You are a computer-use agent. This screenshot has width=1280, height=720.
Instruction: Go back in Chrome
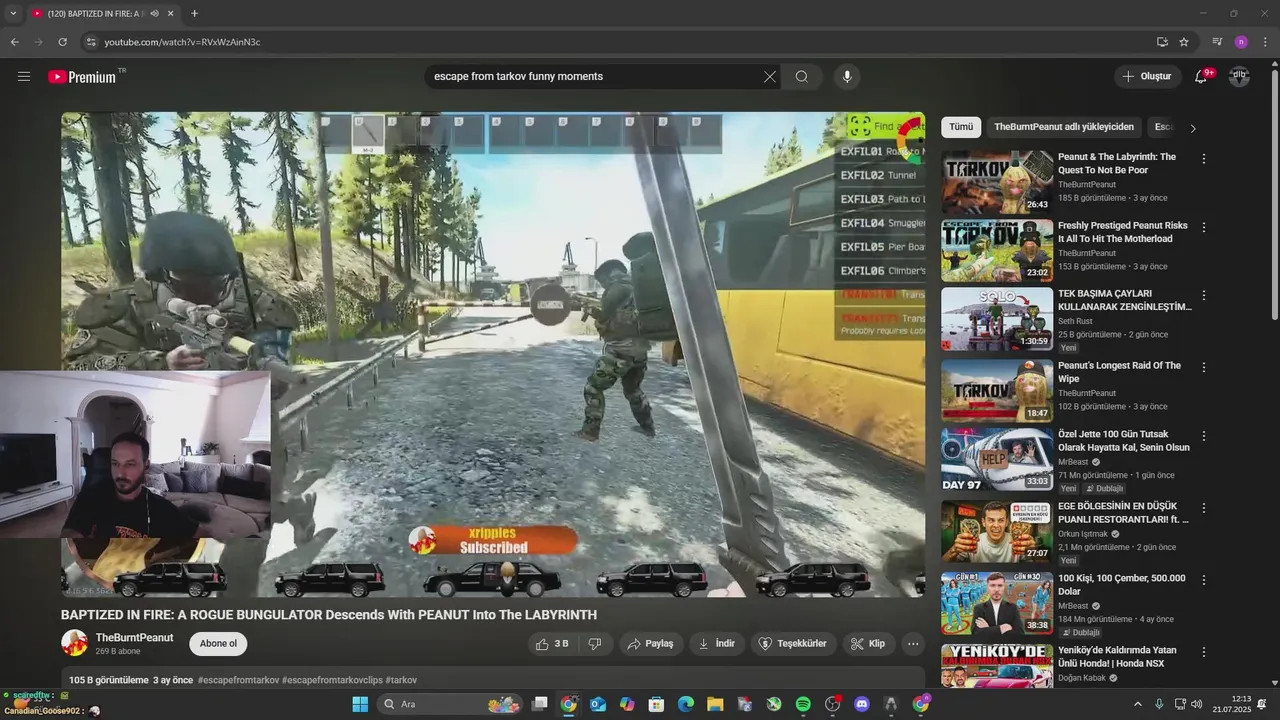(14, 42)
